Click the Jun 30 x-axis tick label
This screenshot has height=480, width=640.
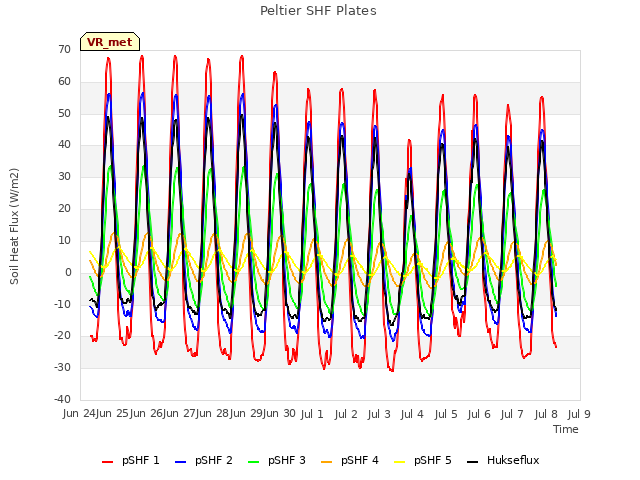coord(279,414)
